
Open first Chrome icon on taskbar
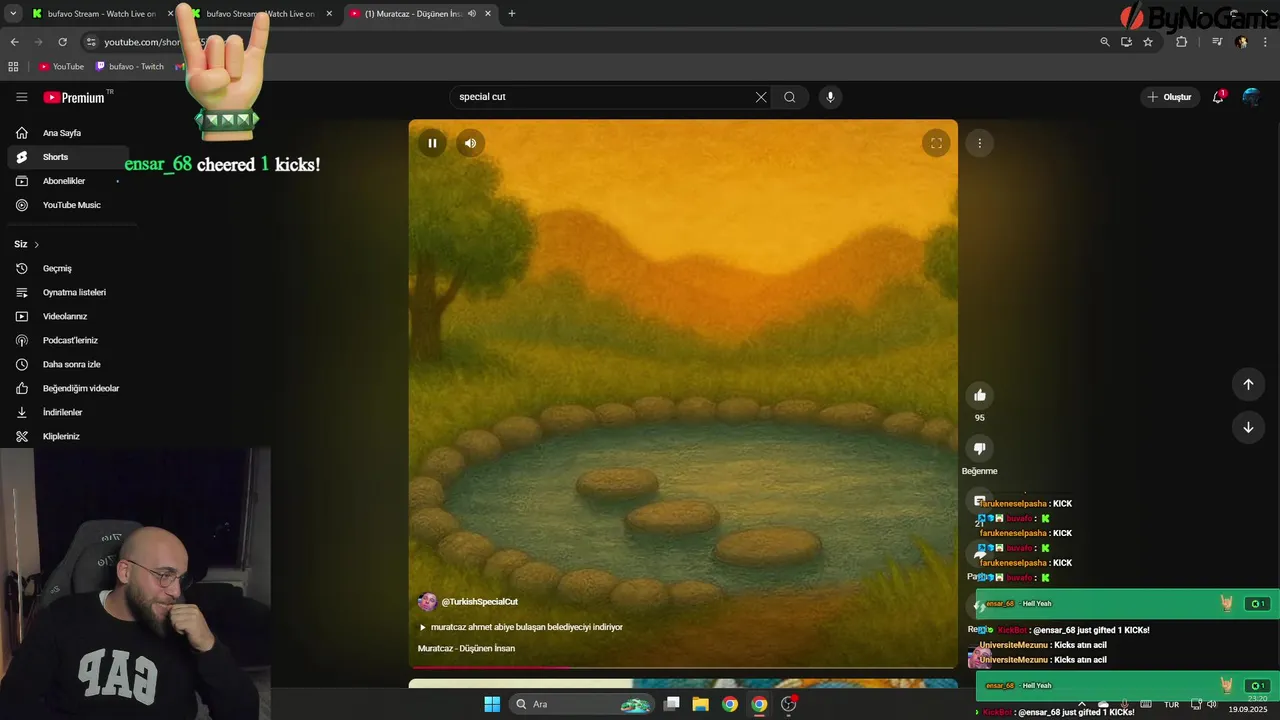click(730, 704)
